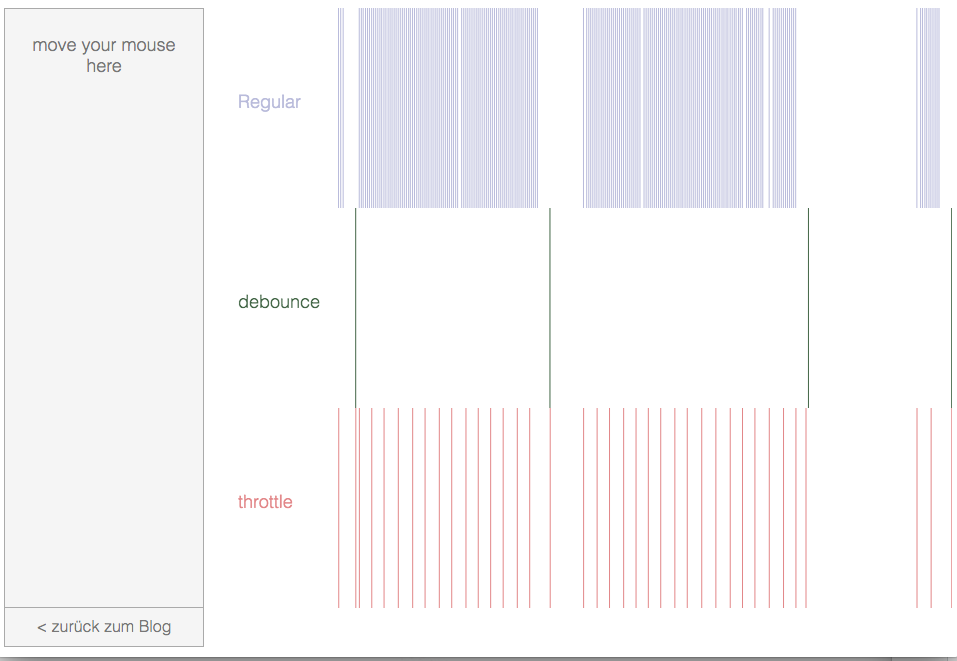Open the "< zurück zum Blog" link
This screenshot has width=957, height=661.
coord(104,627)
